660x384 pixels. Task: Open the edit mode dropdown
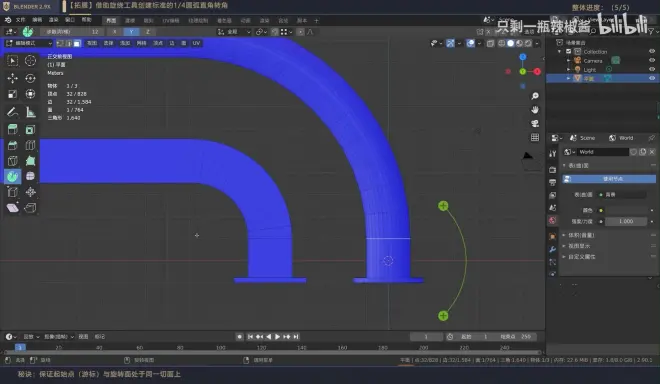(x=29, y=43)
